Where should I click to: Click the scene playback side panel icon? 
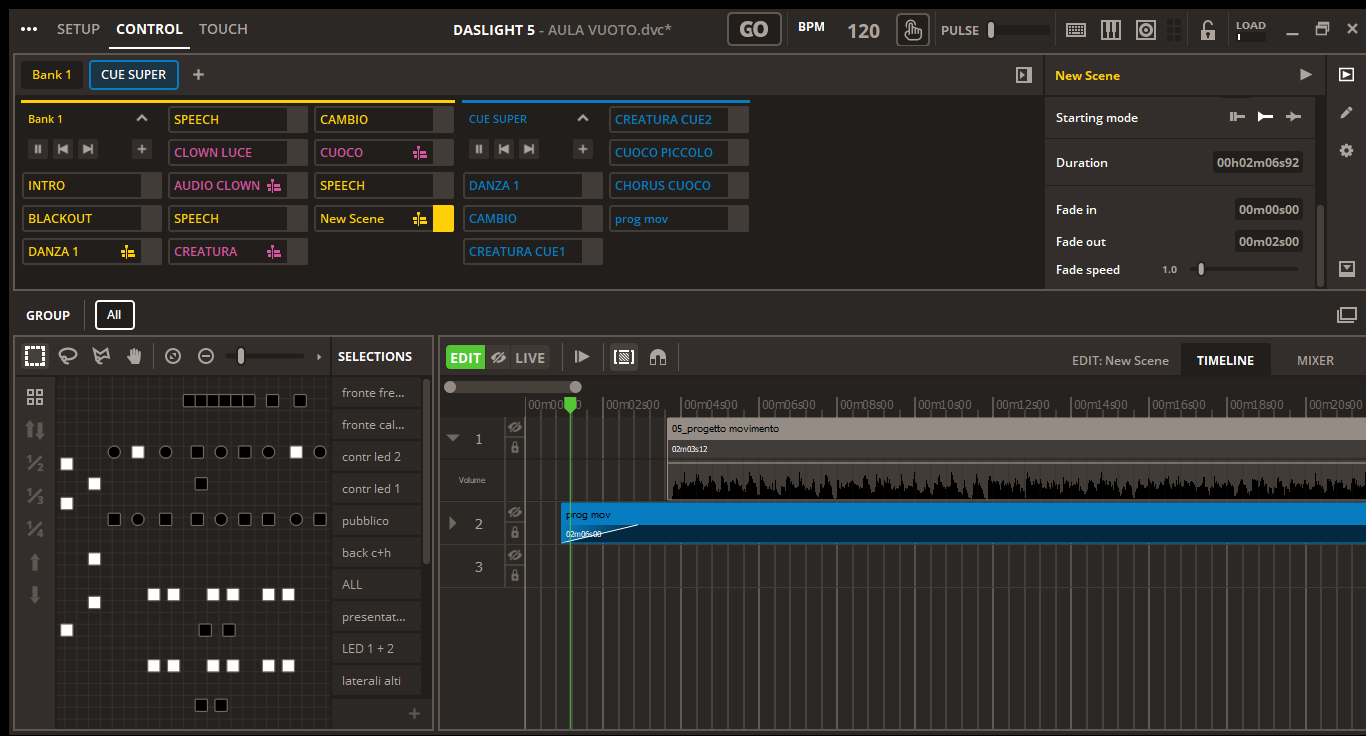(x=1346, y=75)
